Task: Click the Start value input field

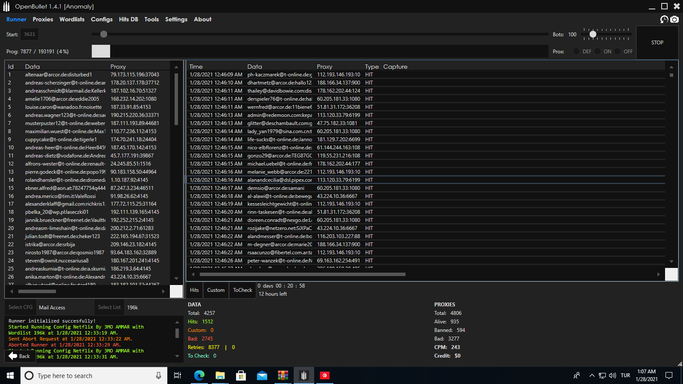Action: click(x=29, y=34)
